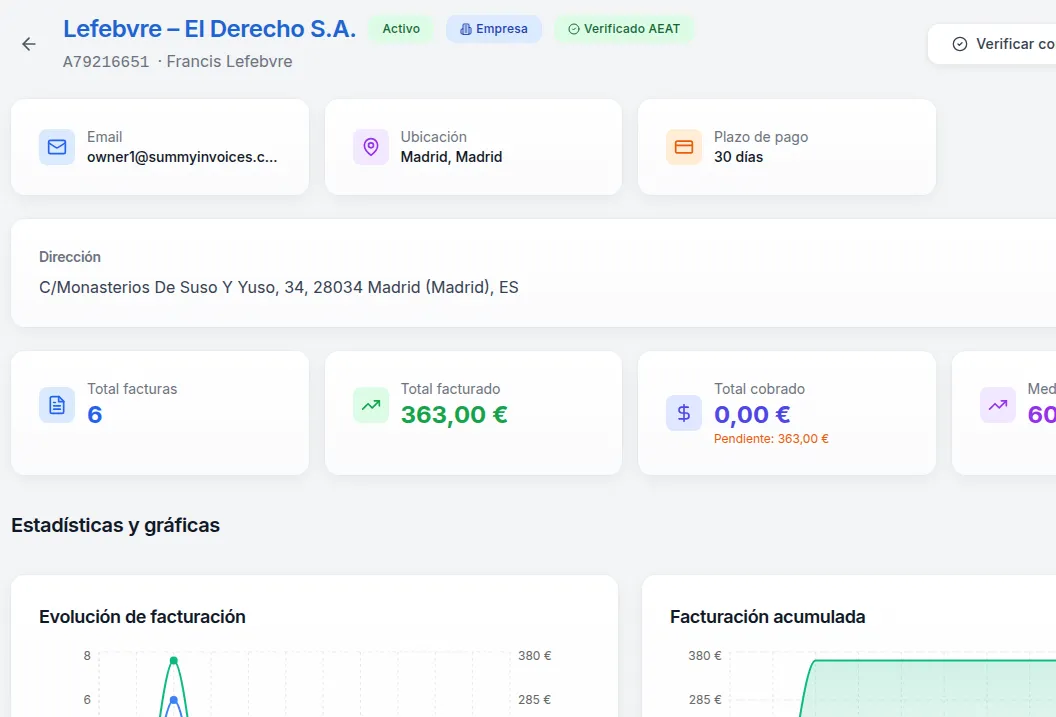This screenshot has width=1056, height=717.
Task: Select the green Total facturado trend icon
Action: click(370, 404)
